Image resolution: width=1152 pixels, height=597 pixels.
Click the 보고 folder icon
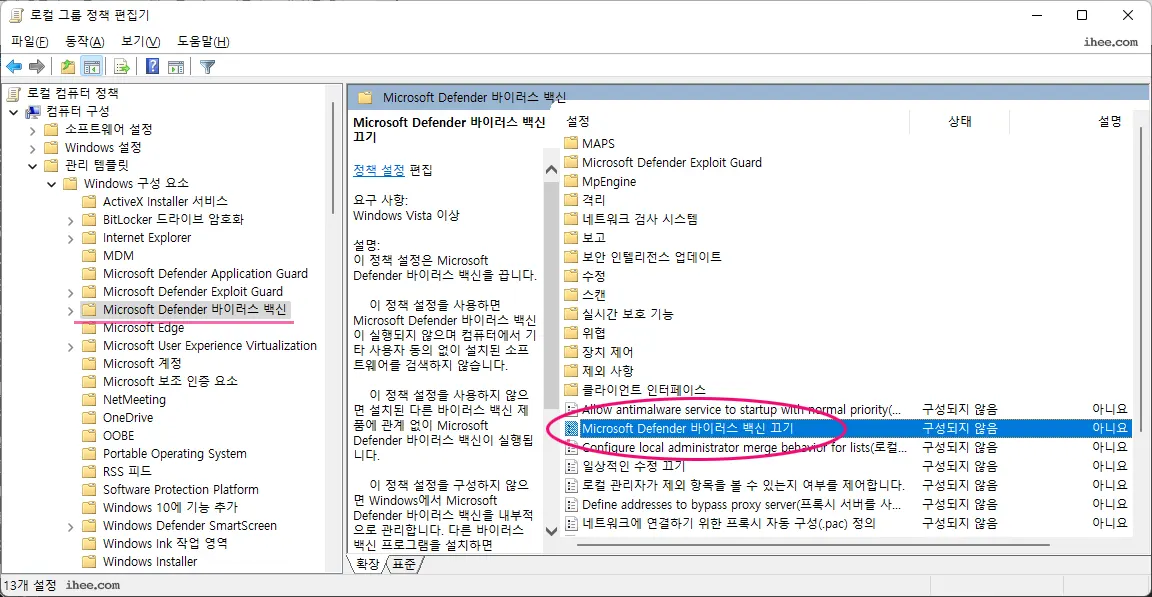click(x=572, y=238)
